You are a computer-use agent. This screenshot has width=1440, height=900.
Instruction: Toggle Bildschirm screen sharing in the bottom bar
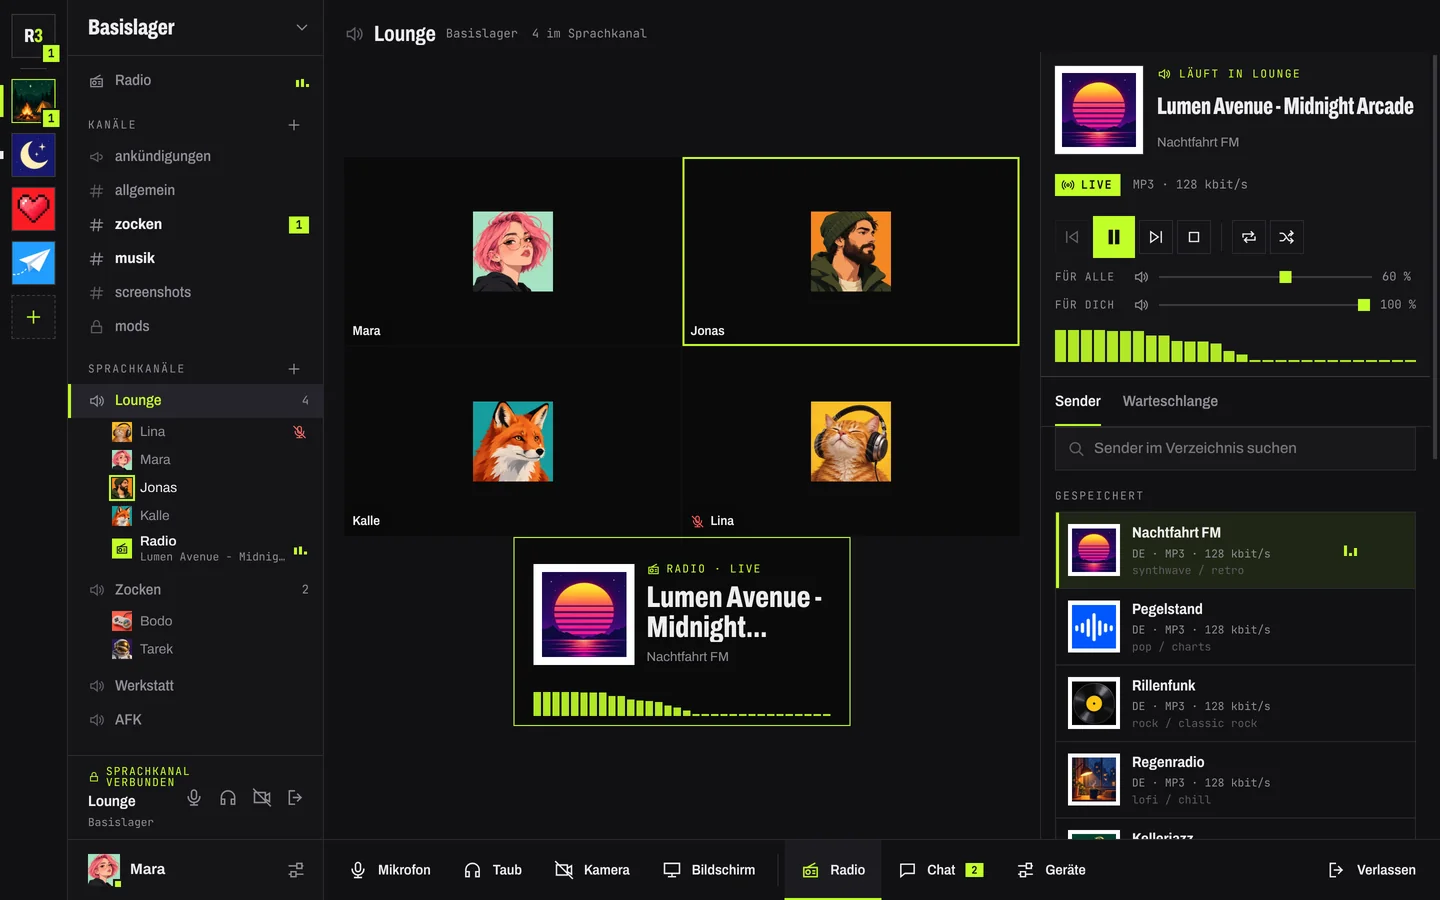pos(710,870)
